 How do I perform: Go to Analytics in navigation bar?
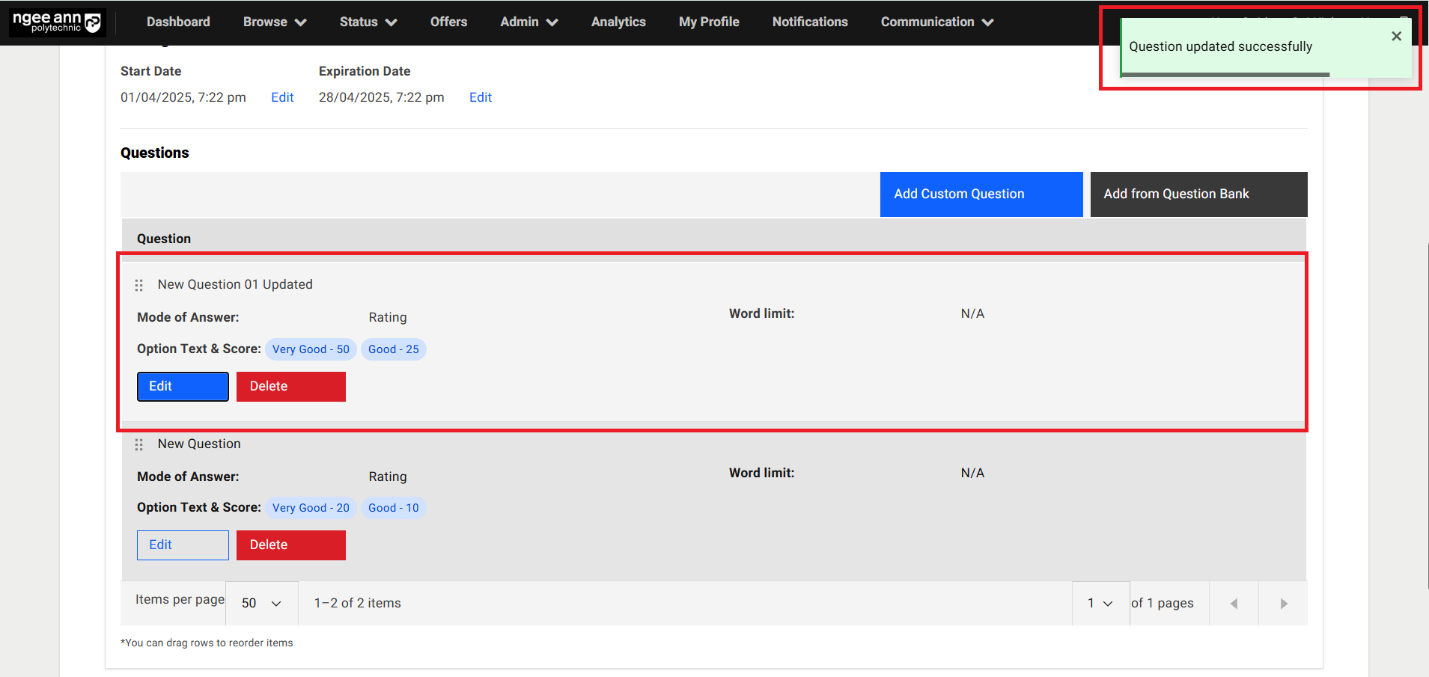point(618,22)
